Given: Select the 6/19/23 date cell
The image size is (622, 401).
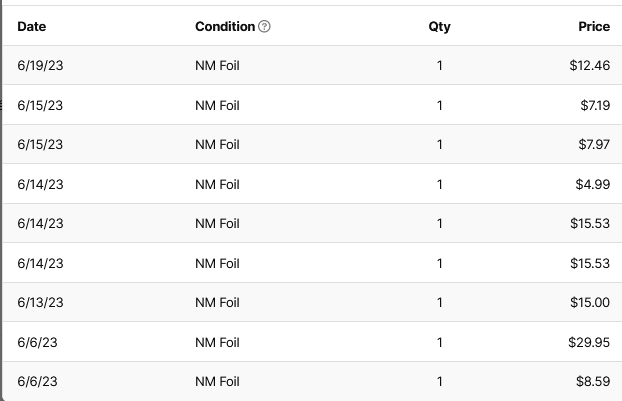Looking at the screenshot, I should tap(40, 66).
